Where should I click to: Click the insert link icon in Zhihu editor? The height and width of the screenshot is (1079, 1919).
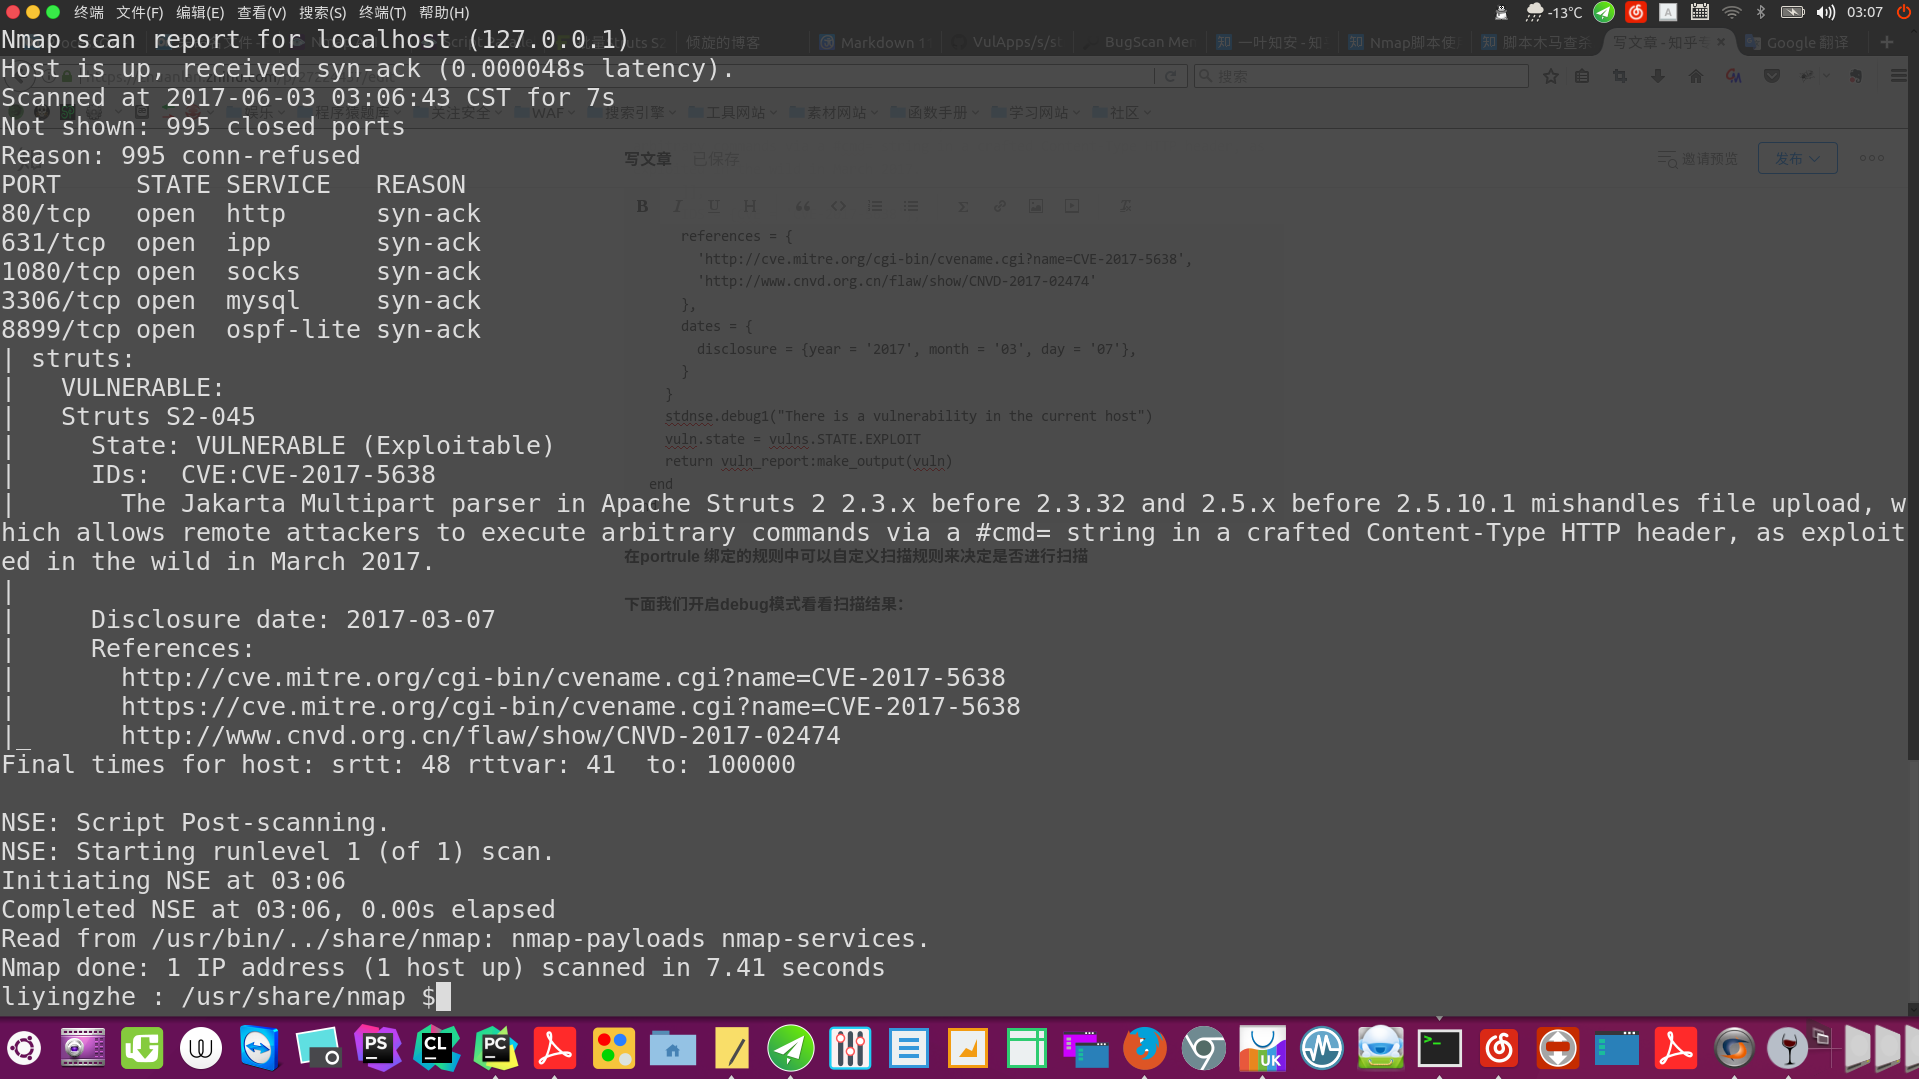click(x=999, y=206)
